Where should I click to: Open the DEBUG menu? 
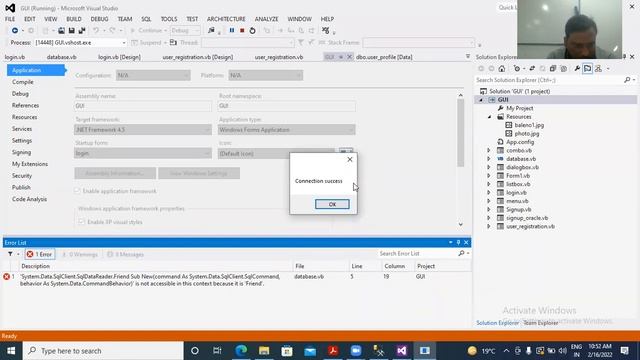click(x=99, y=19)
